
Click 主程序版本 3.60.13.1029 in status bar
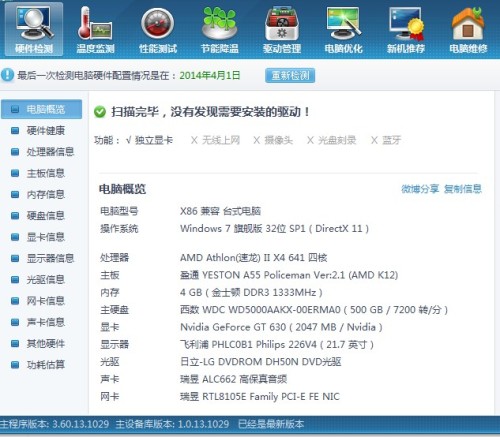coord(54,424)
